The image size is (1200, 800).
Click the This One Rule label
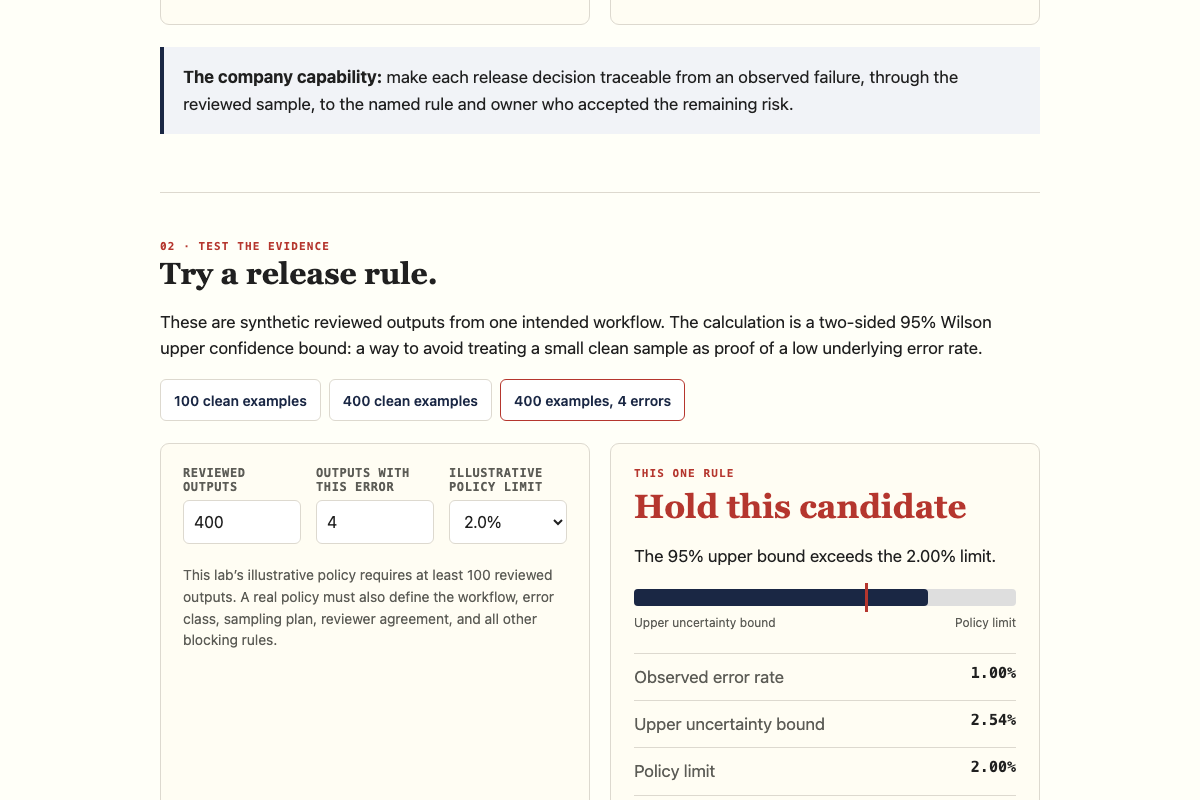click(x=684, y=473)
